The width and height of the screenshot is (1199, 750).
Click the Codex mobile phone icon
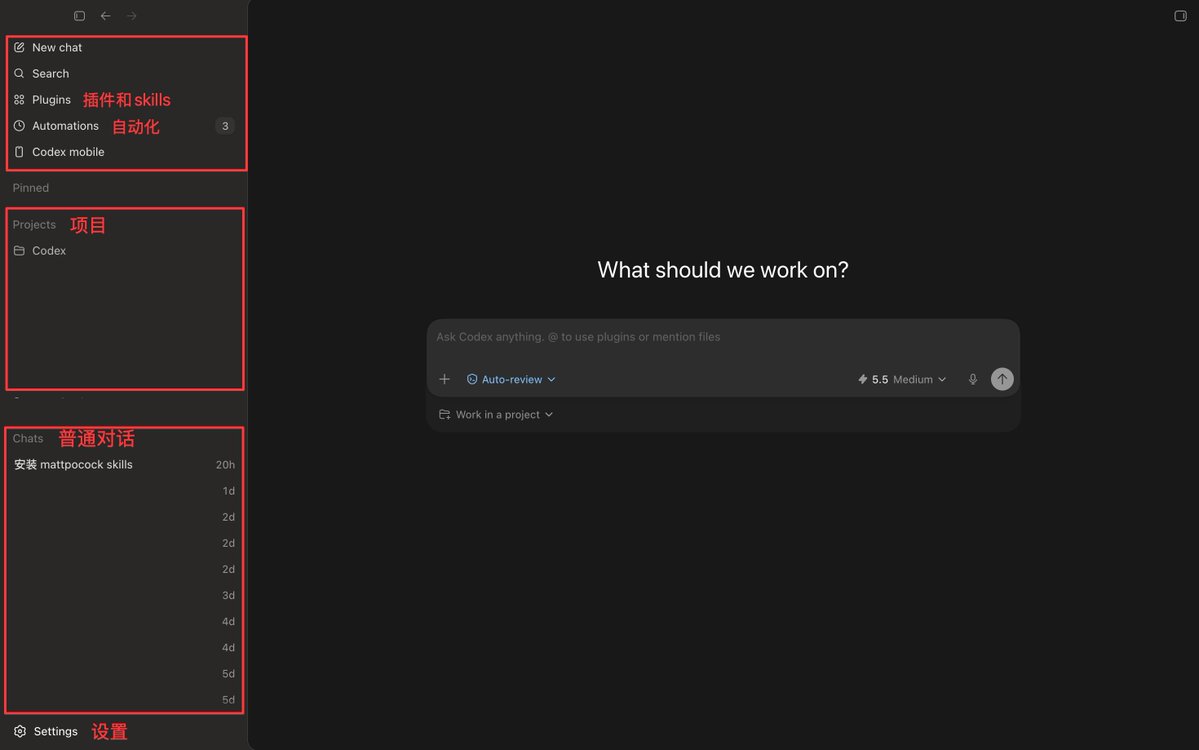point(19,151)
